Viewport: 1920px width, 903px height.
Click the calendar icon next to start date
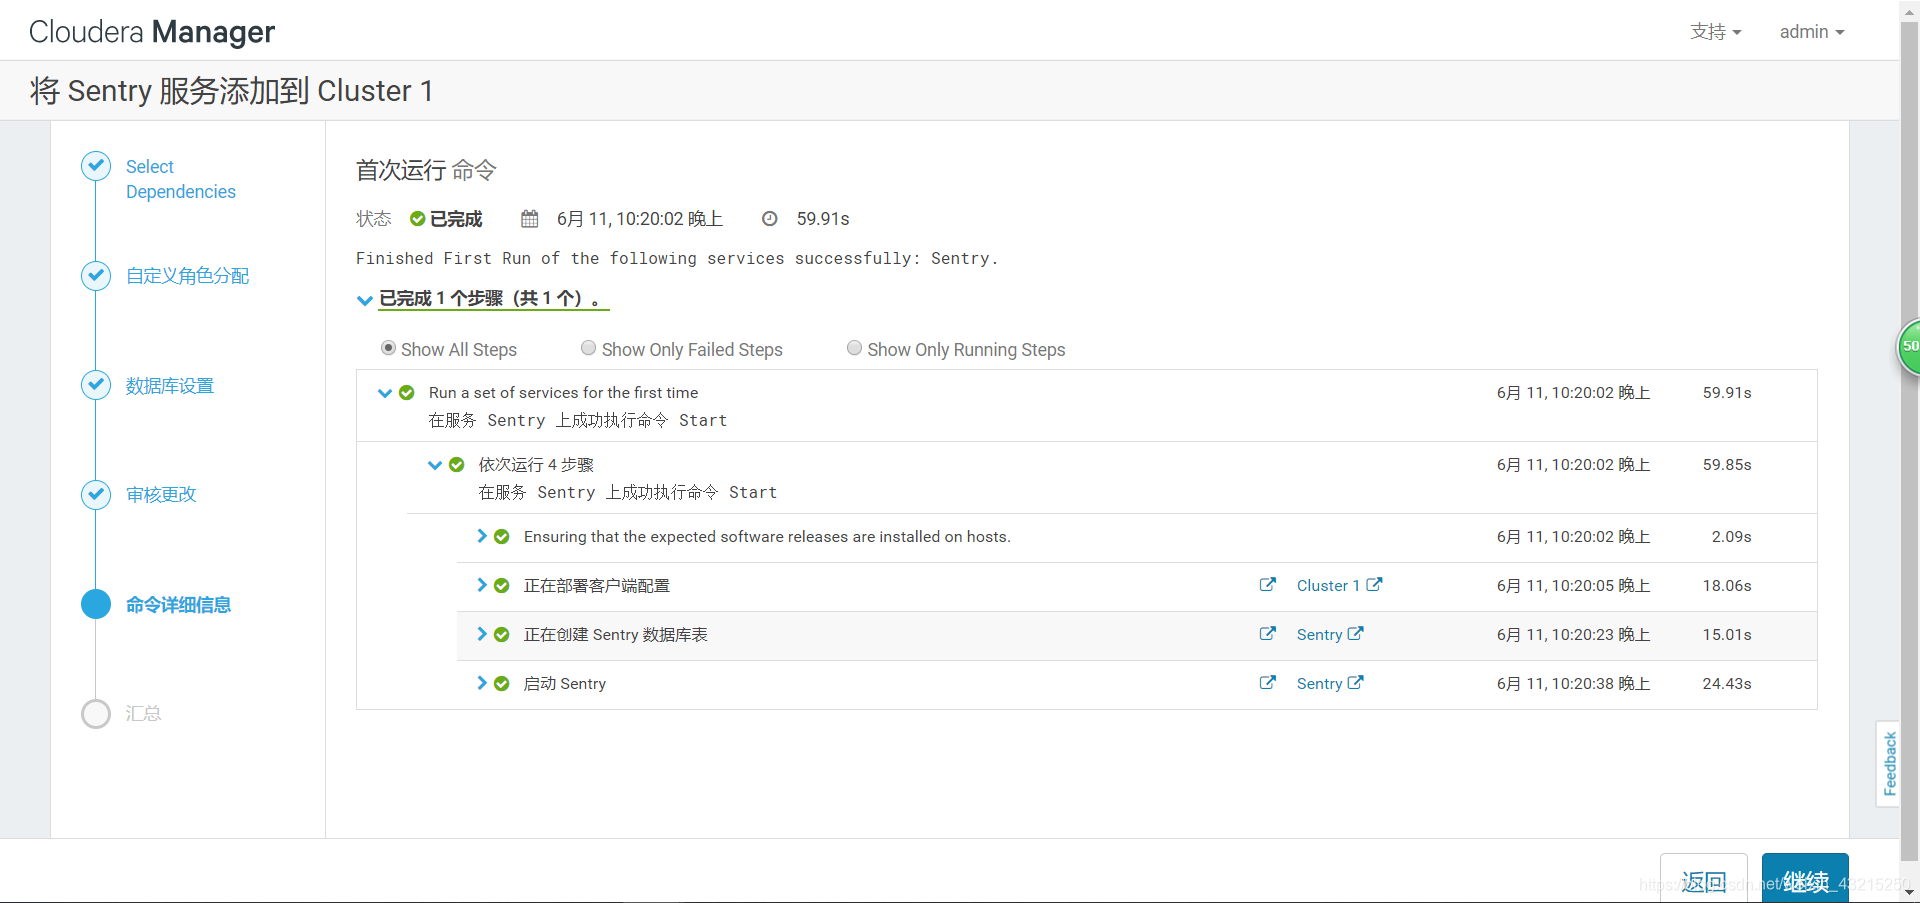click(x=530, y=219)
